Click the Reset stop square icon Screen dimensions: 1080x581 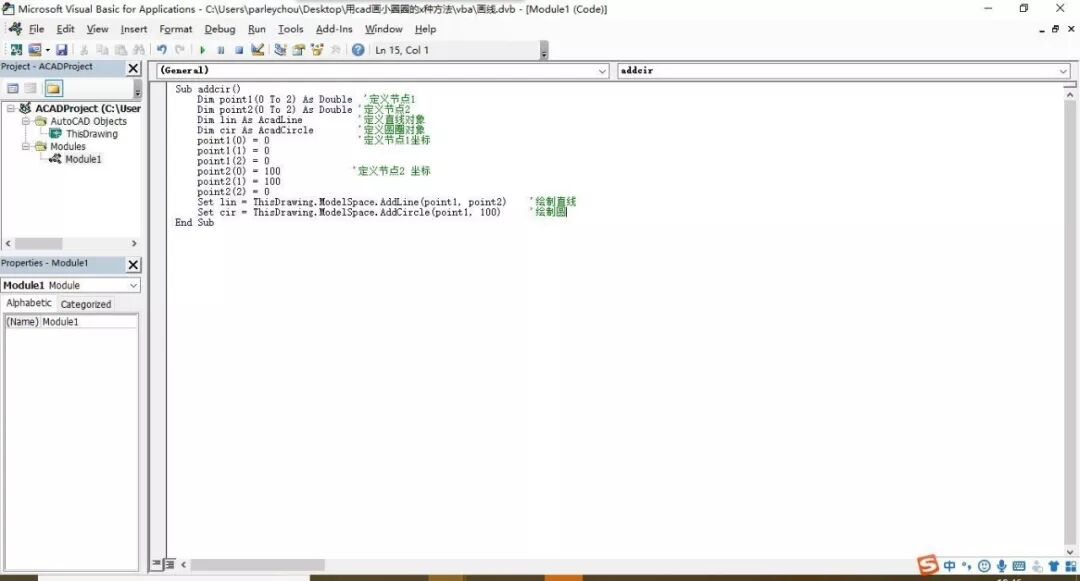click(239, 50)
